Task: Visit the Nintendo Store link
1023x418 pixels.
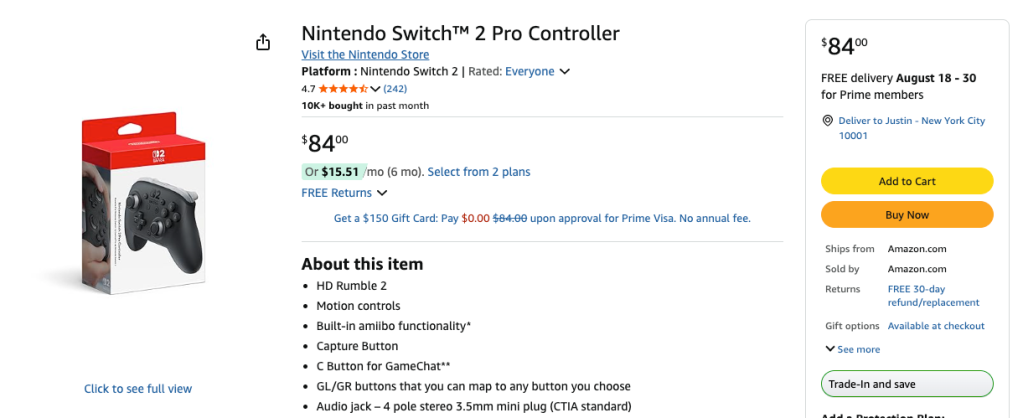Action: 365,55
